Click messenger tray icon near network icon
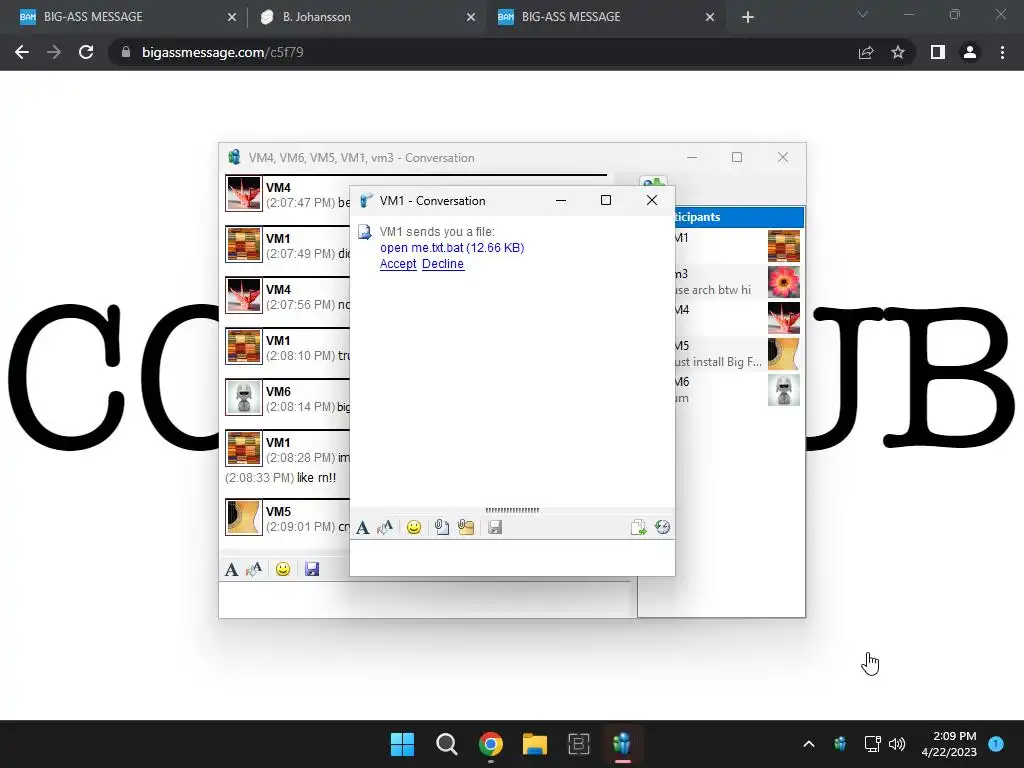The height and width of the screenshot is (768, 1024). (x=840, y=744)
